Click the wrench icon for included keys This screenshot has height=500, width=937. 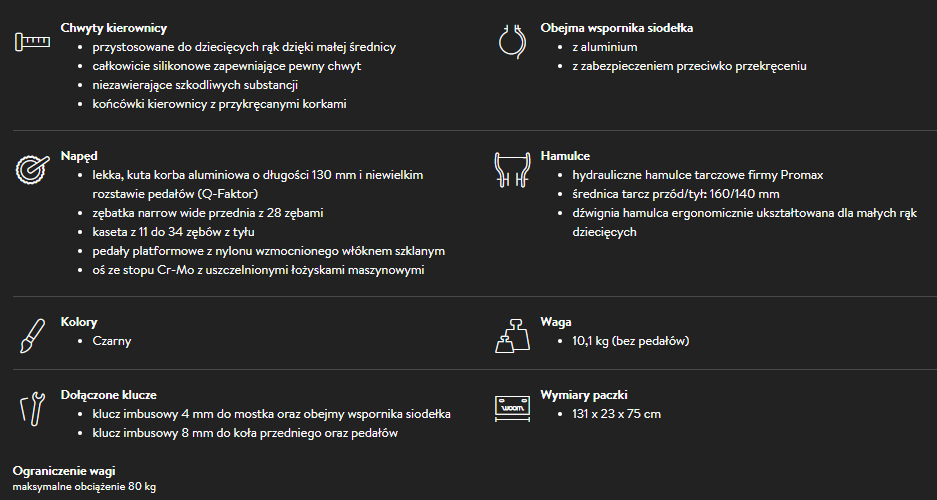(x=32, y=408)
